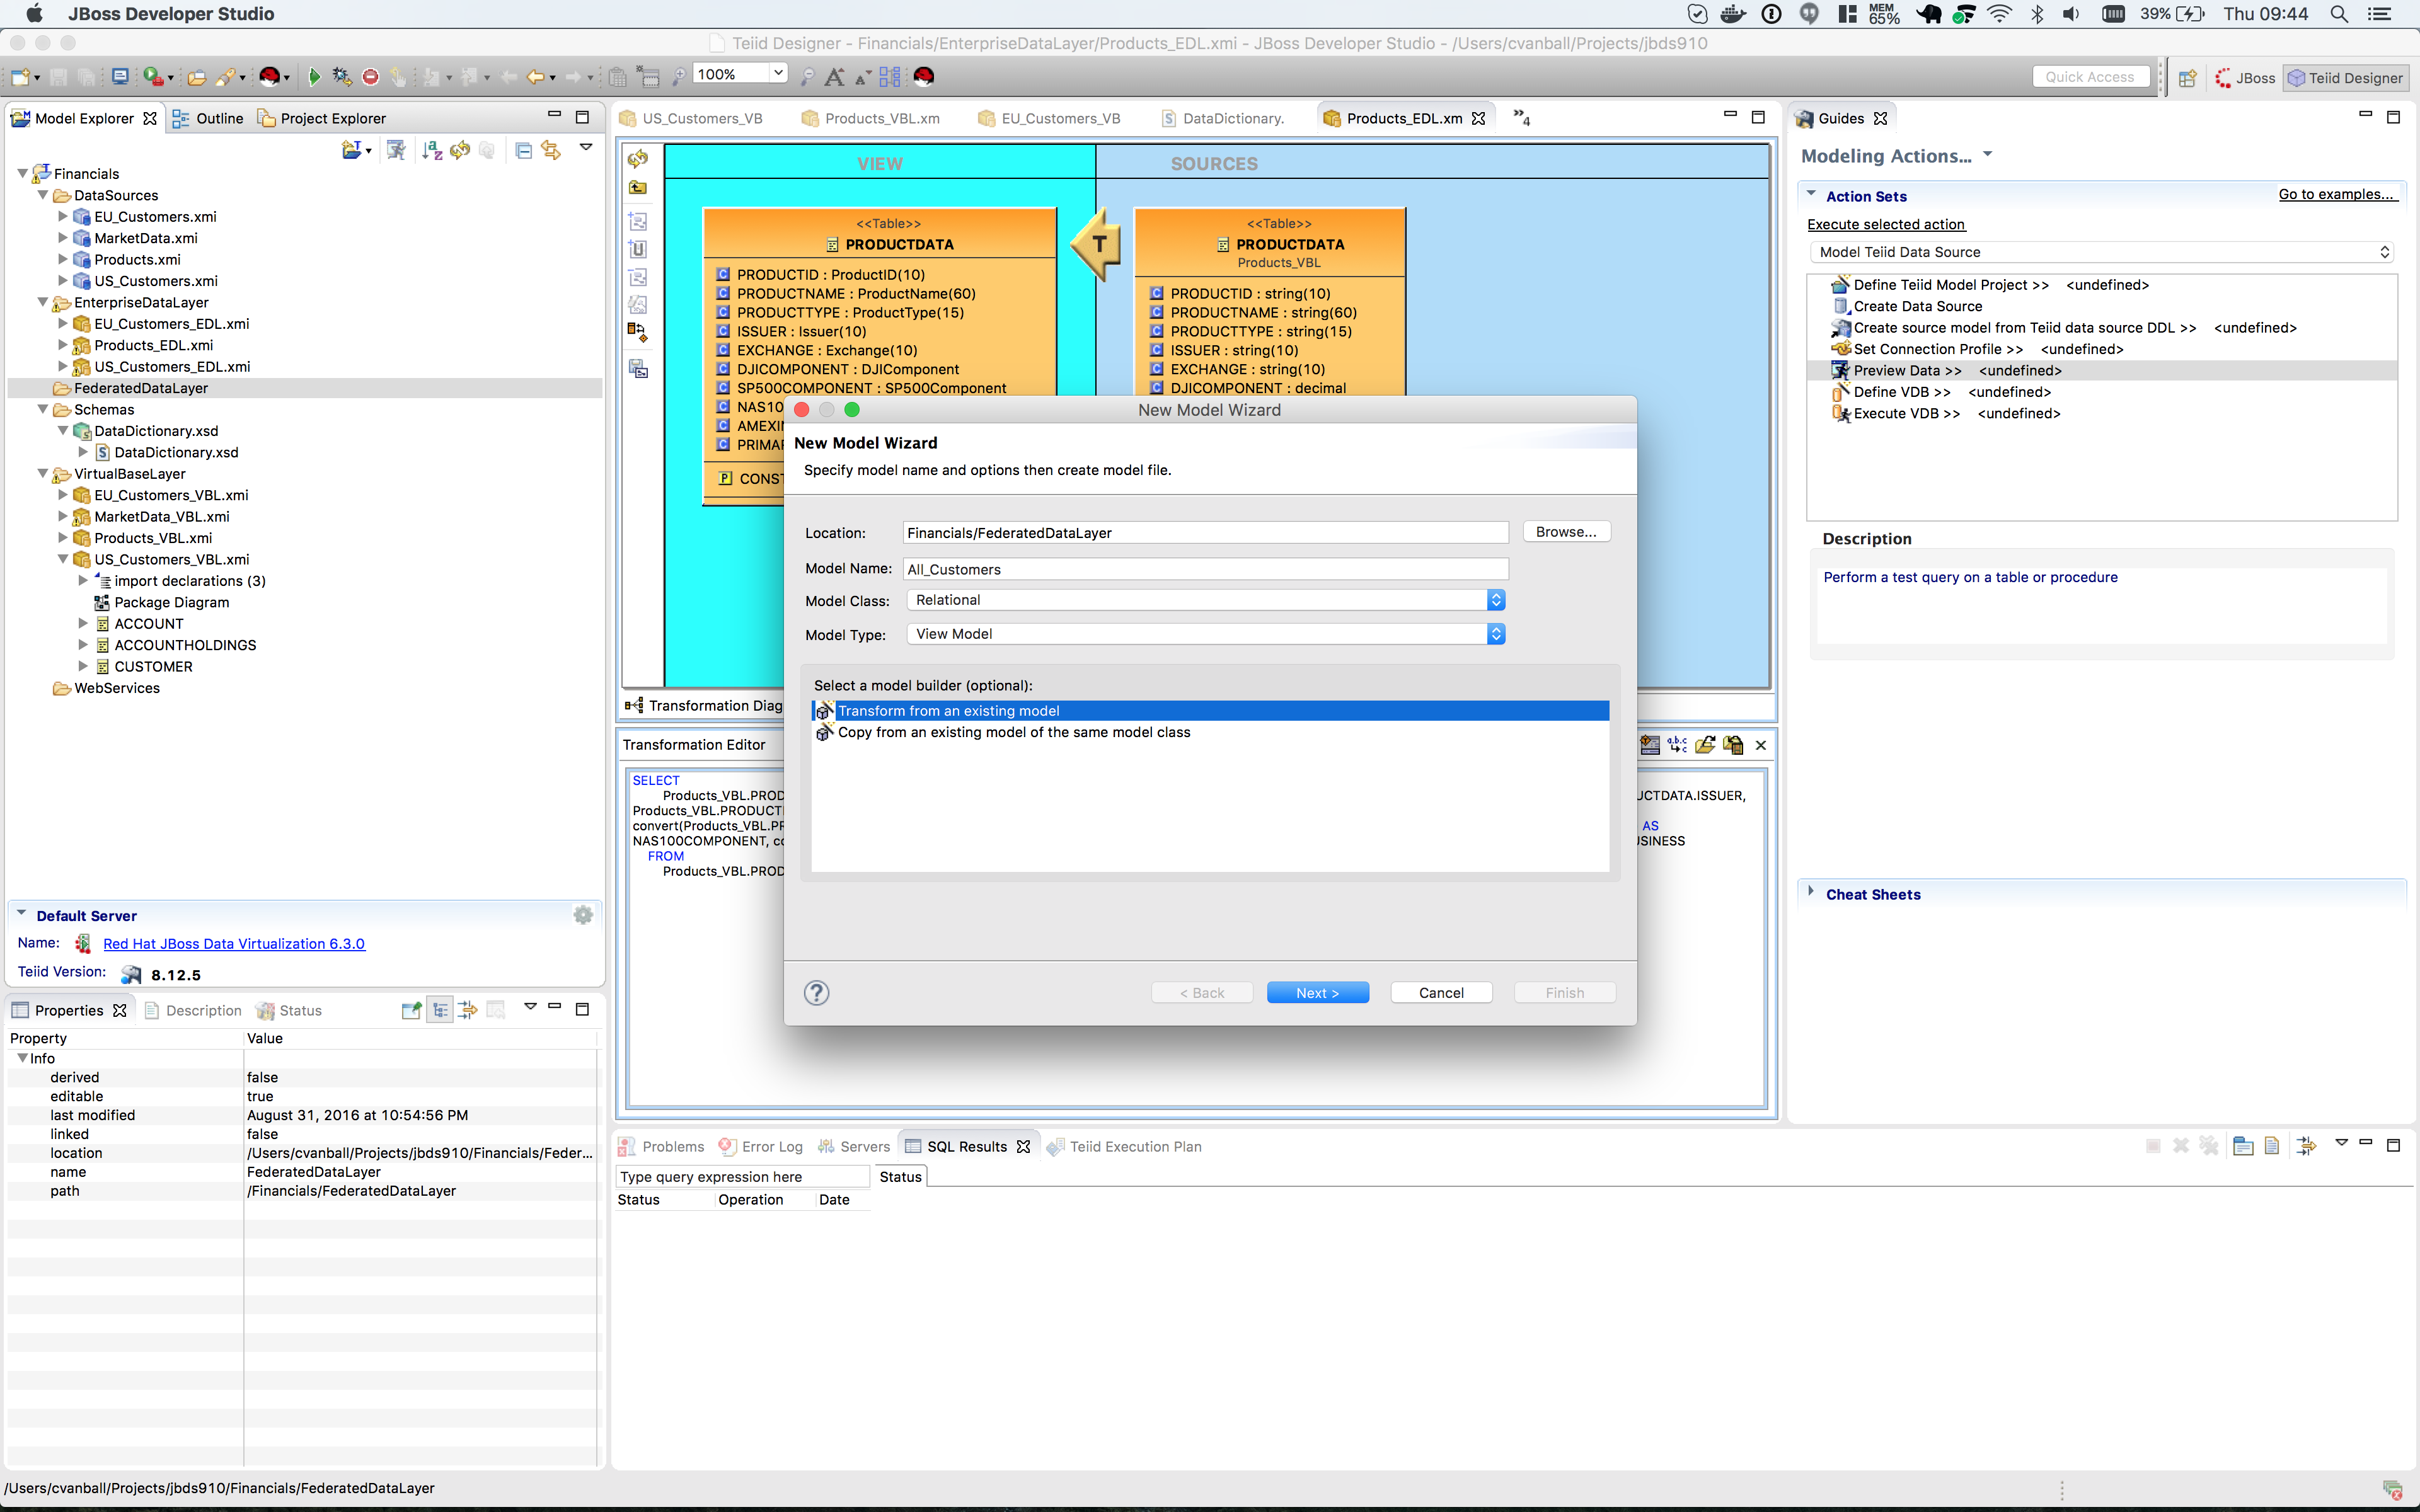Viewport: 2420px width, 1512px height.
Task: Click the red Stop icon in toolbar
Action: coord(370,77)
